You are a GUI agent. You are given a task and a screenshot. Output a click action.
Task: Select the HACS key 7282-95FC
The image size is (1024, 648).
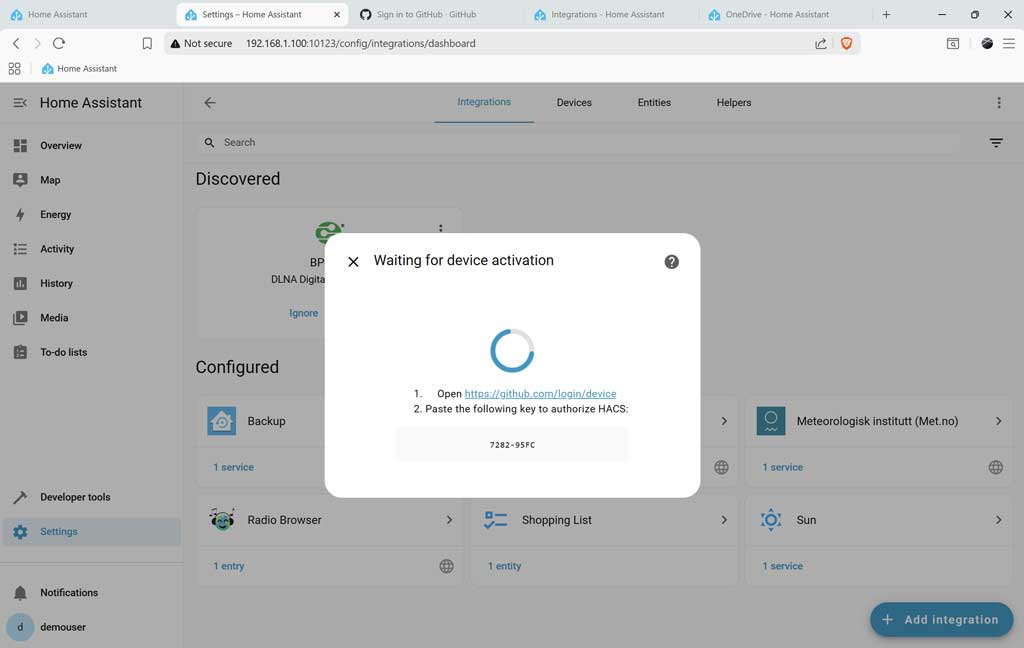coord(513,445)
